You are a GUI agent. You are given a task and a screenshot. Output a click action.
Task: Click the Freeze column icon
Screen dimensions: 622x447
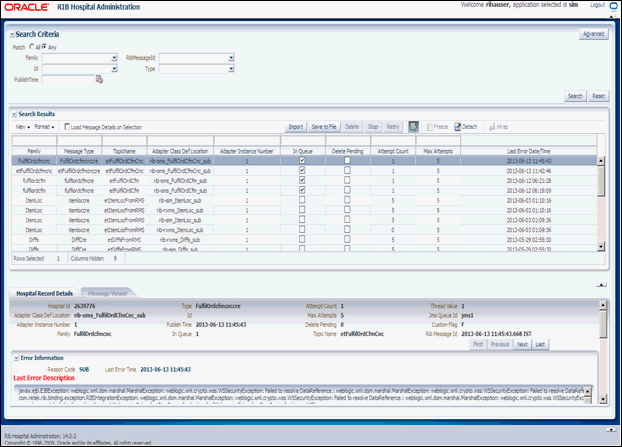(429, 127)
